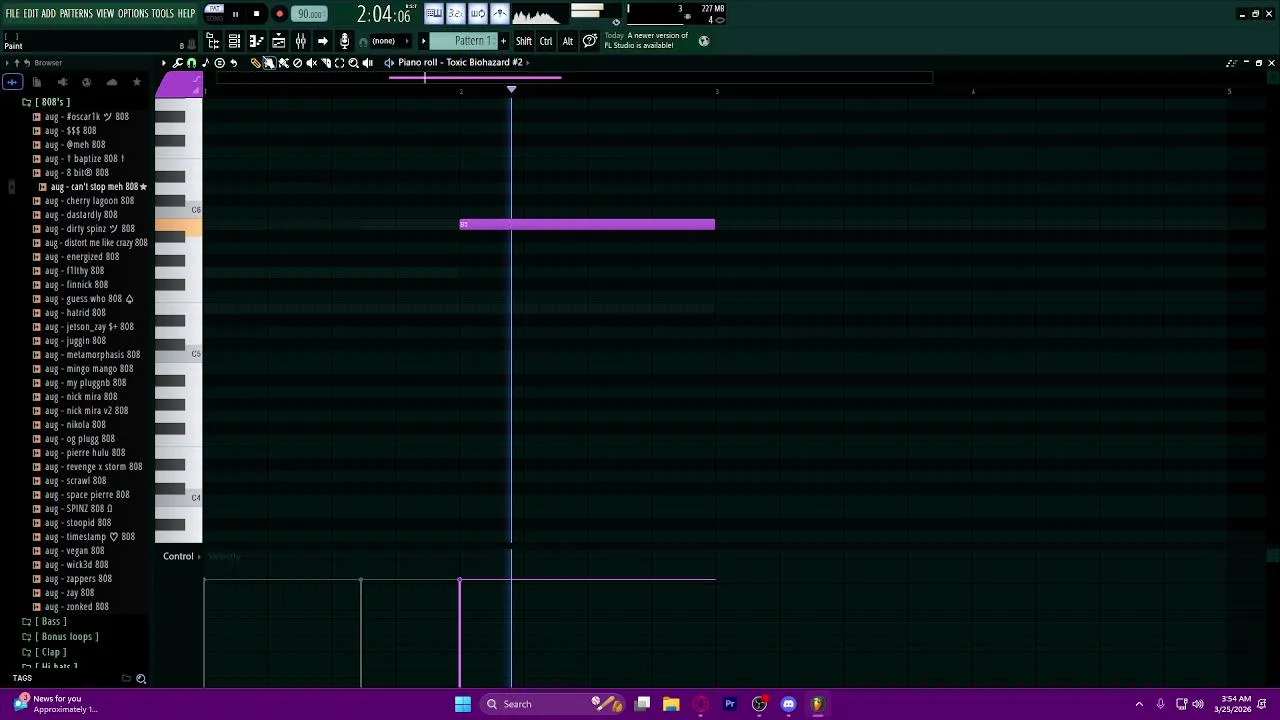Select the Zoom magnifier tool in piano roll
This screenshot has width=1280, height=720.
[x=353, y=63]
